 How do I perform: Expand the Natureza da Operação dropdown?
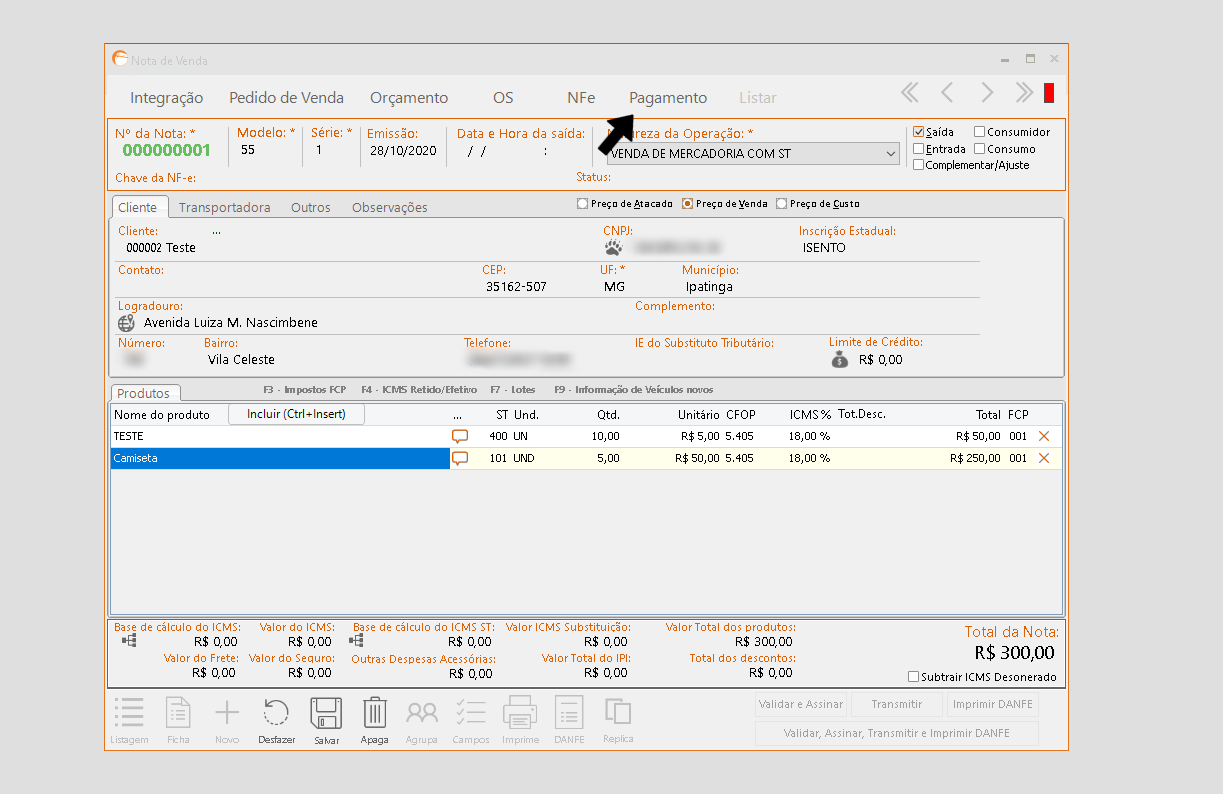coord(891,154)
